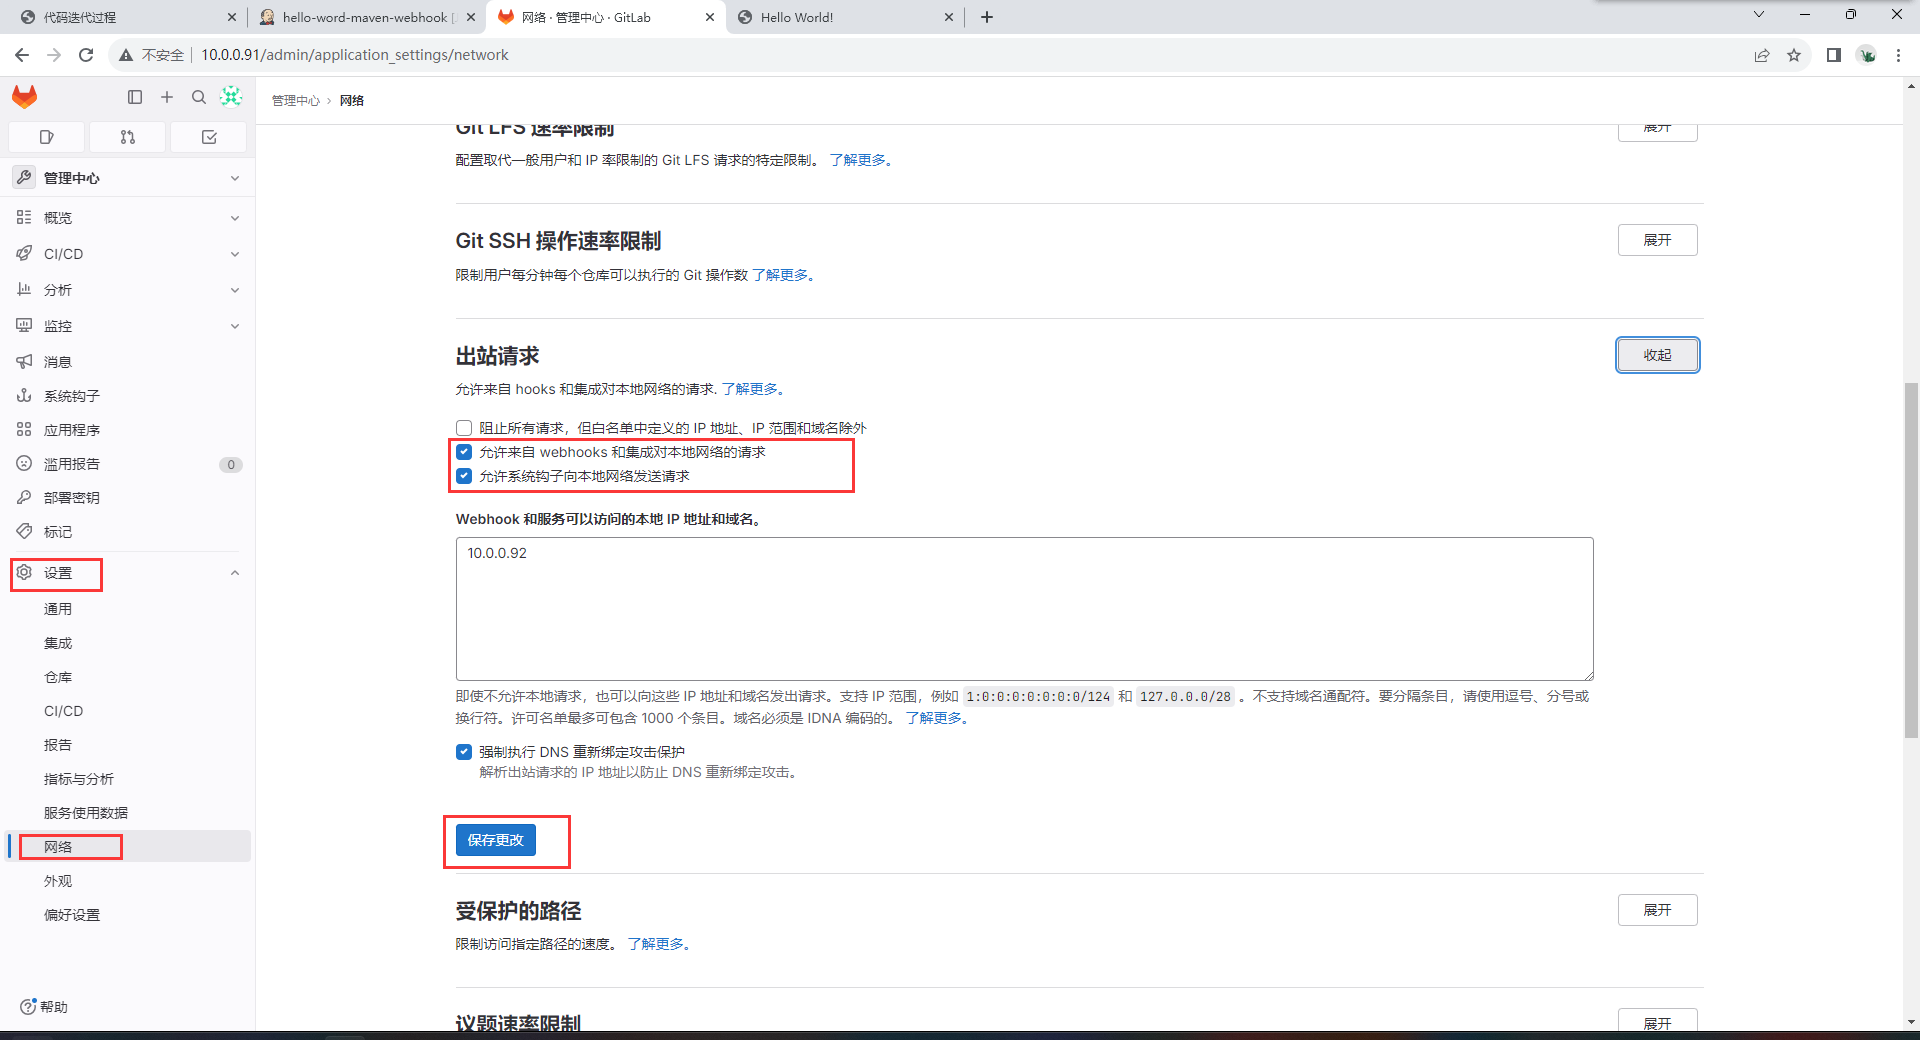The height and width of the screenshot is (1040, 1920).
Task: Open 仓库 settings menu item
Action: pyautogui.click(x=58, y=677)
